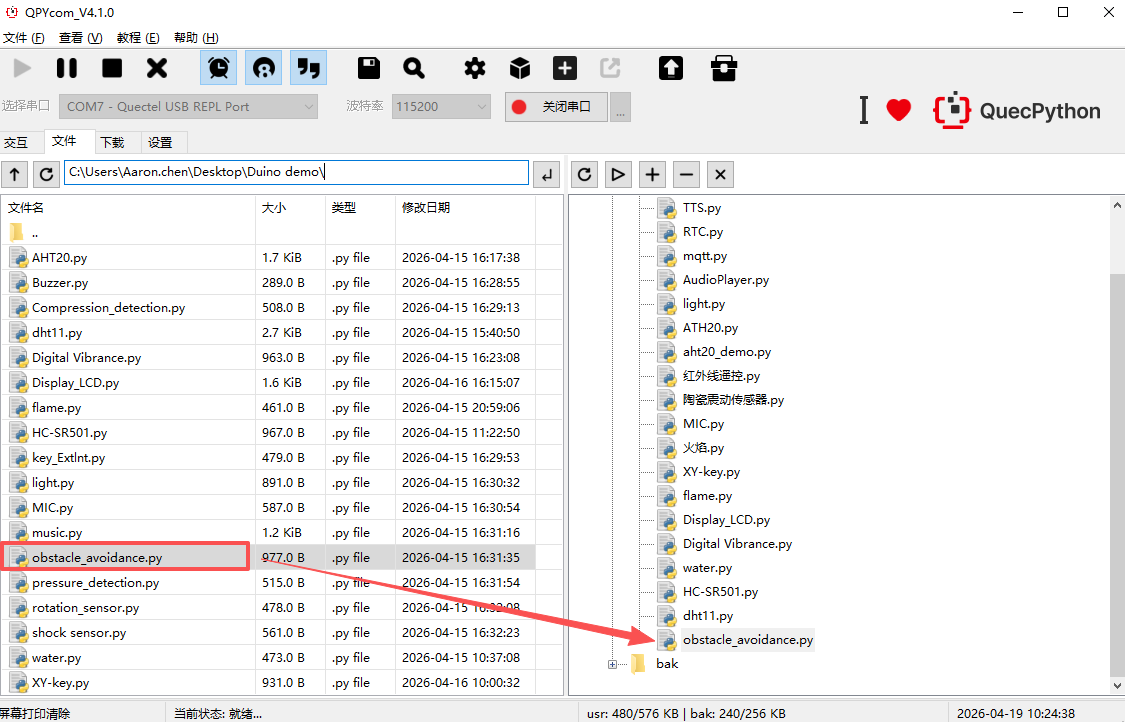Image resolution: width=1125 pixels, height=722 pixels.
Task: Switch to the 下载 tab
Action: click(112, 142)
